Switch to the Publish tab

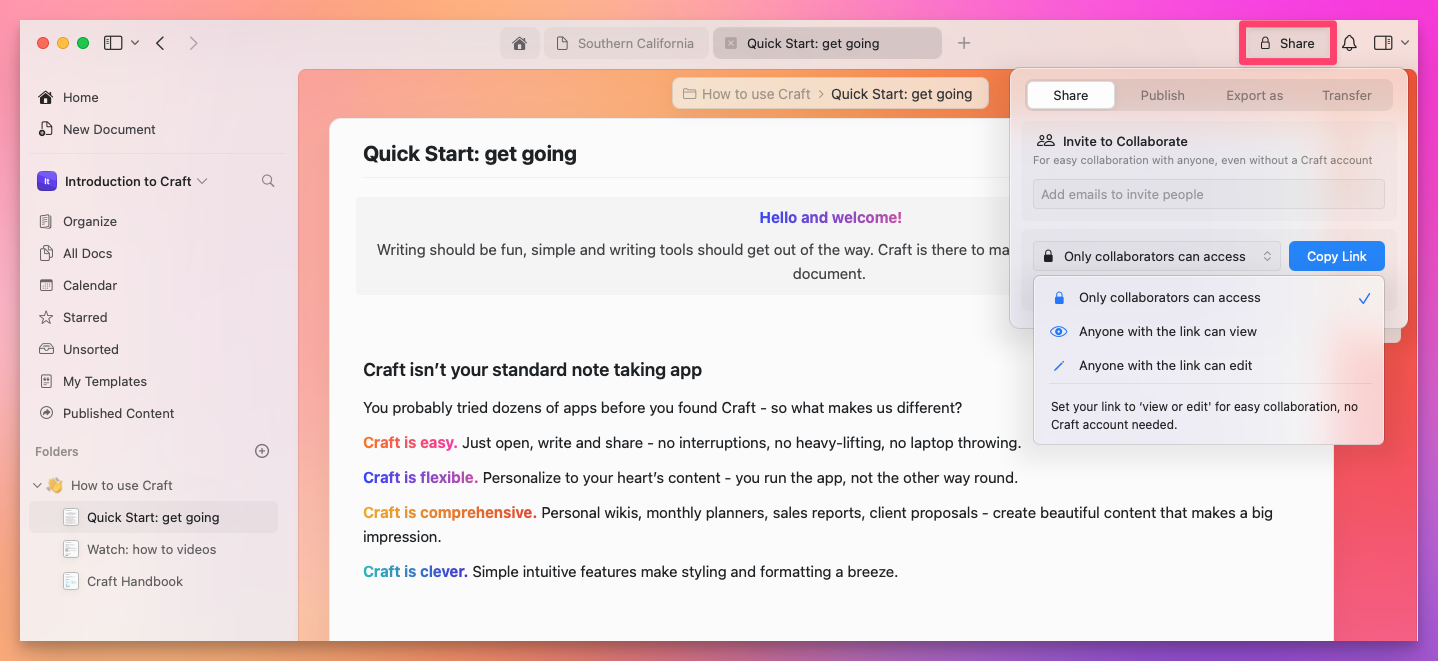[x=1162, y=95]
